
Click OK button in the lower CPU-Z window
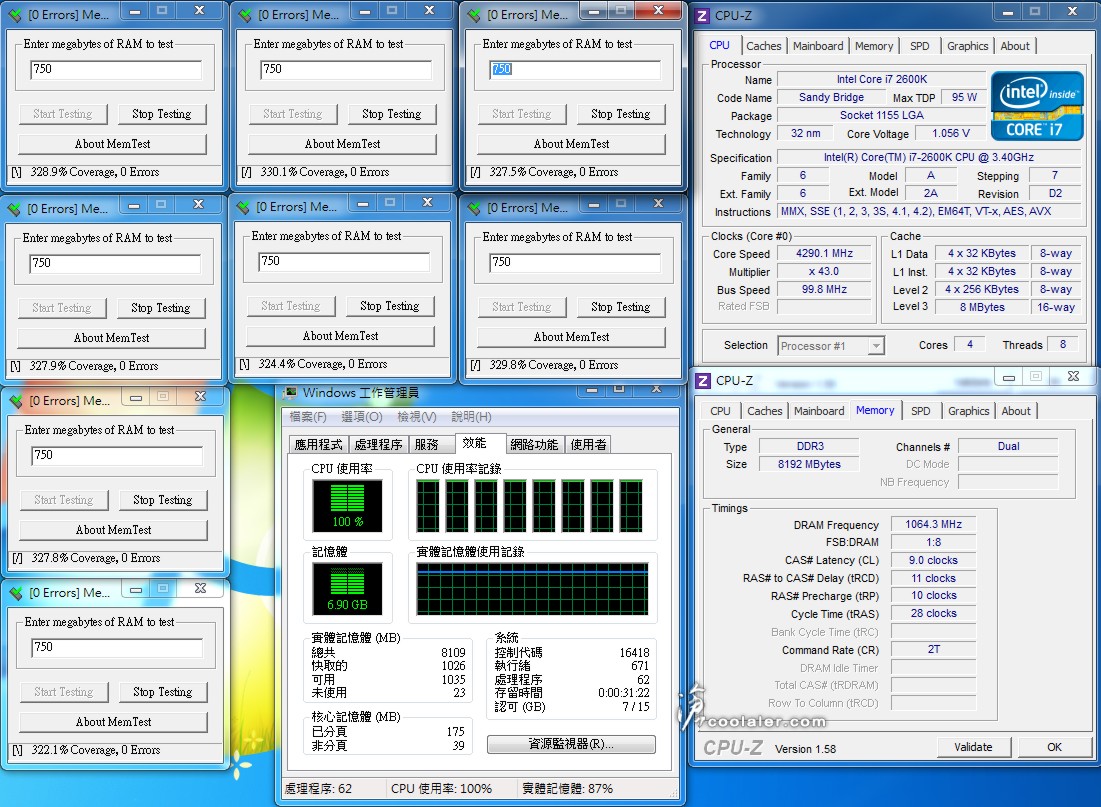click(1054, 747)
